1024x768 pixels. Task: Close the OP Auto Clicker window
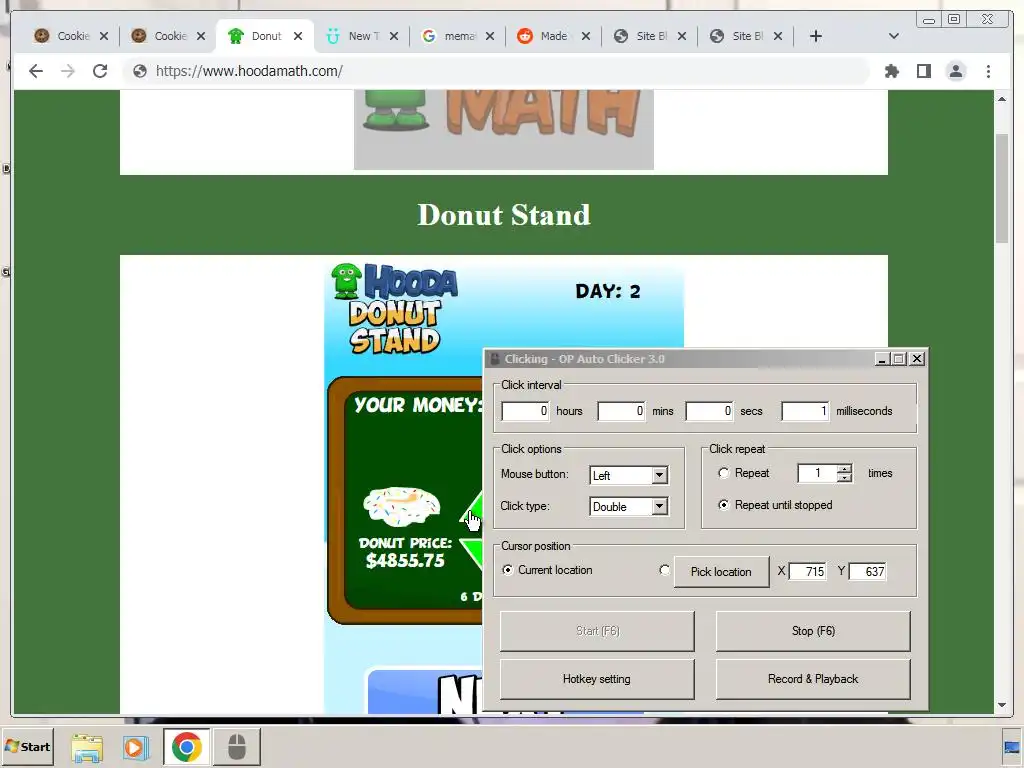[x=917, y=359]
